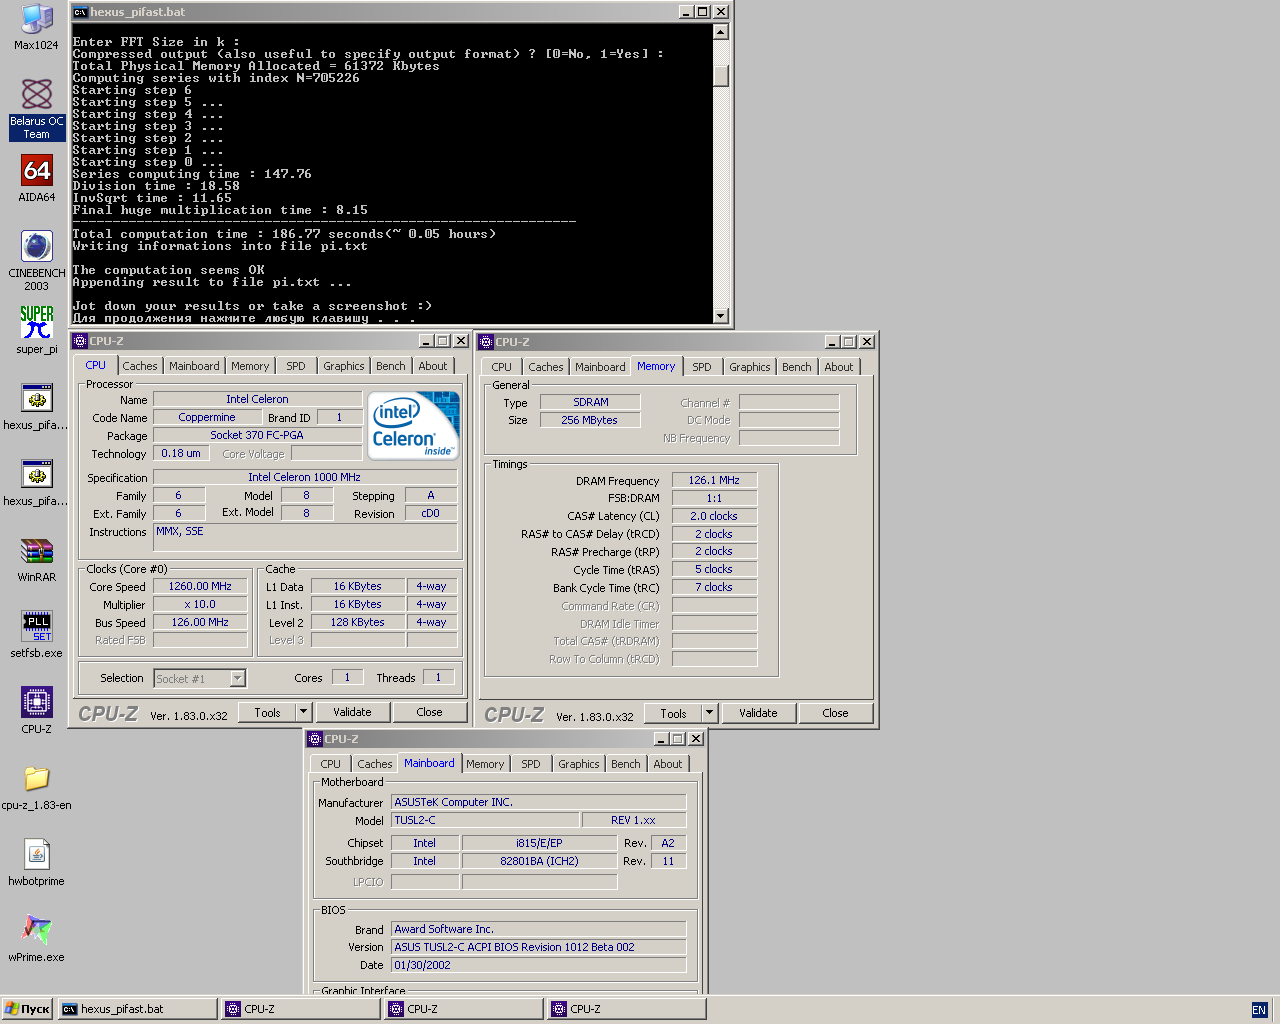Viewport: 1280px width, 1024px height.
Task: Click the ASUSTeK Computer INC. manufacturer field
Action: pos(539,802)
